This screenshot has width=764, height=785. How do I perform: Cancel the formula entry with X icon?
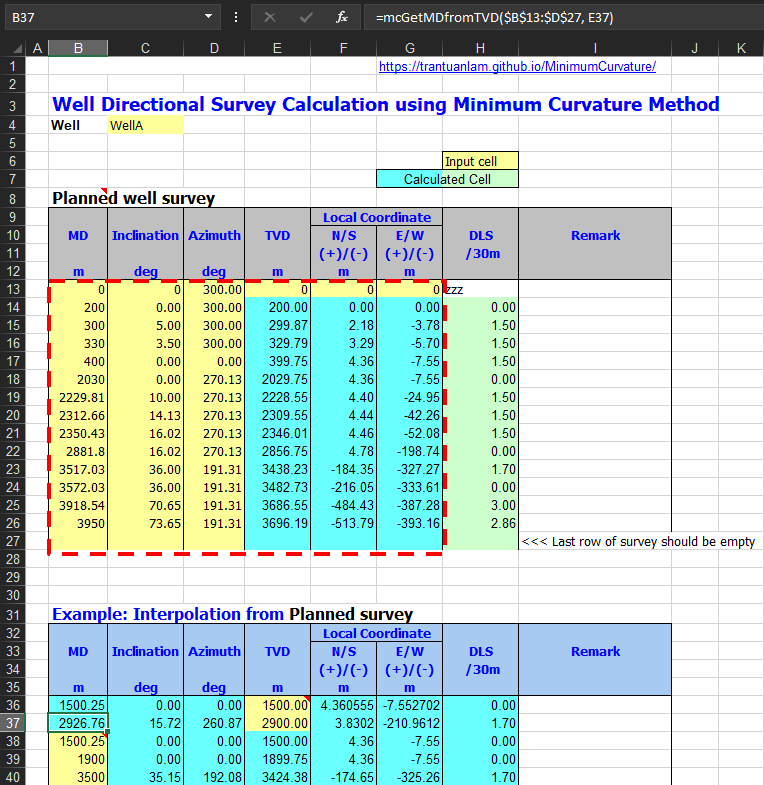(x=269, y=17)
